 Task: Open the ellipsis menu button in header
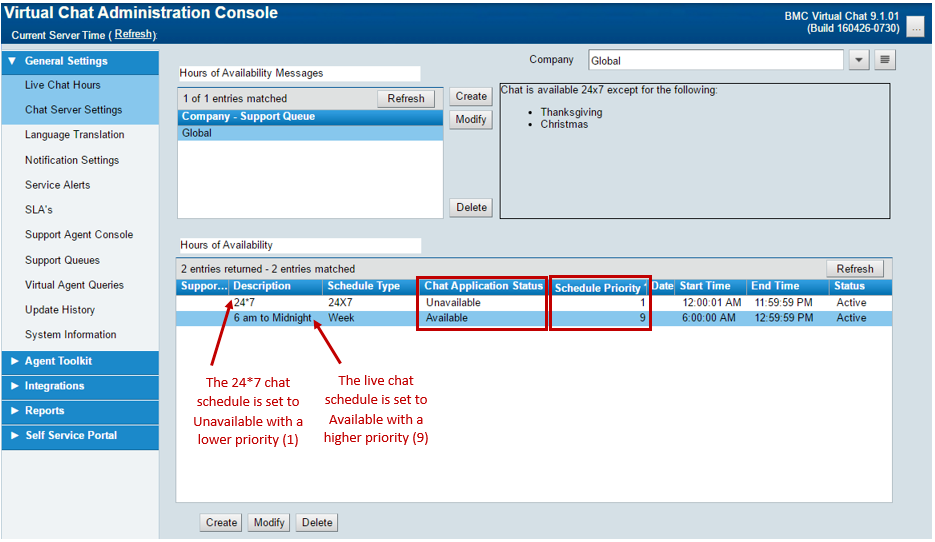[915, 27]
